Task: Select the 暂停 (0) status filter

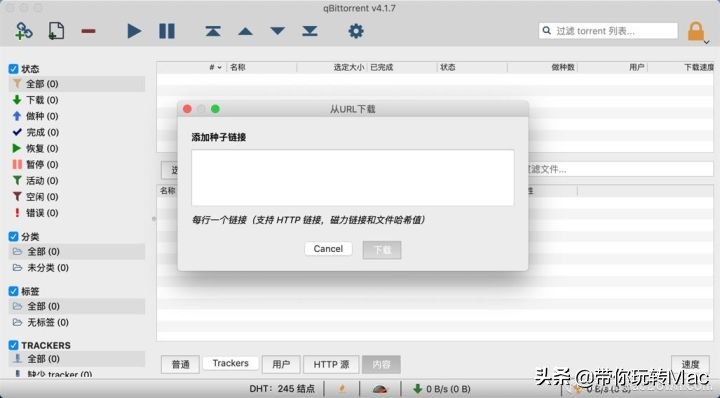Action: coord(77,164)
